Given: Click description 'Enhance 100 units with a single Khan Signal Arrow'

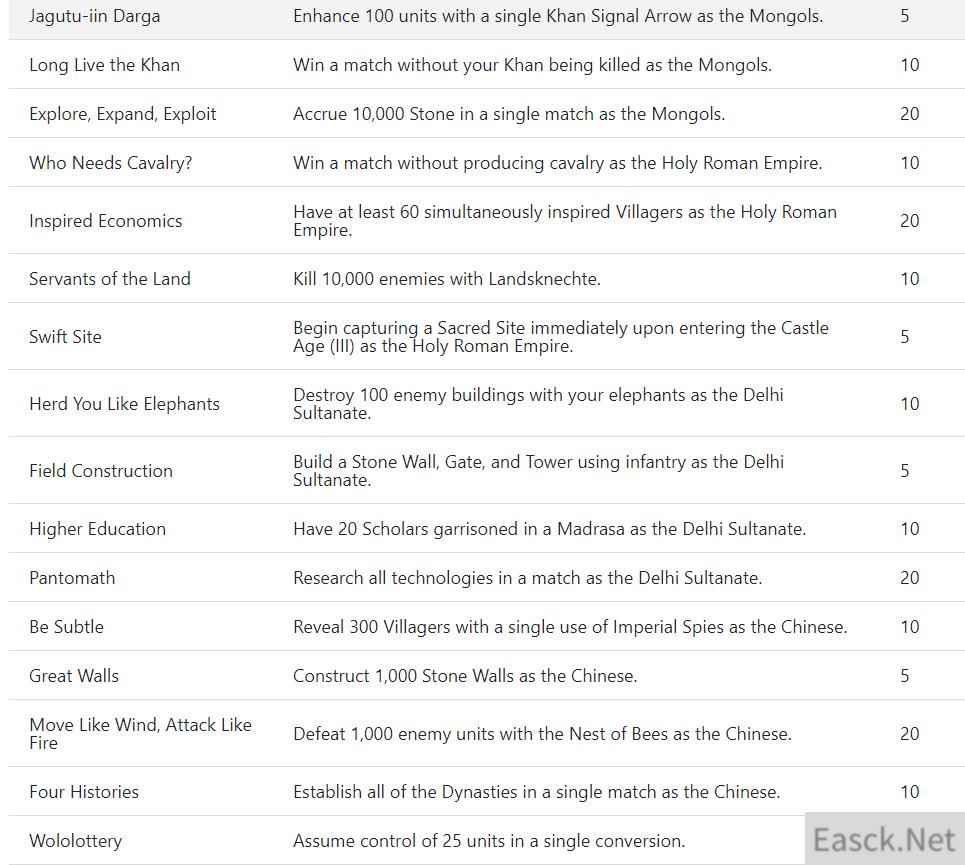Looking at the screenshot, I should [558, 16].
